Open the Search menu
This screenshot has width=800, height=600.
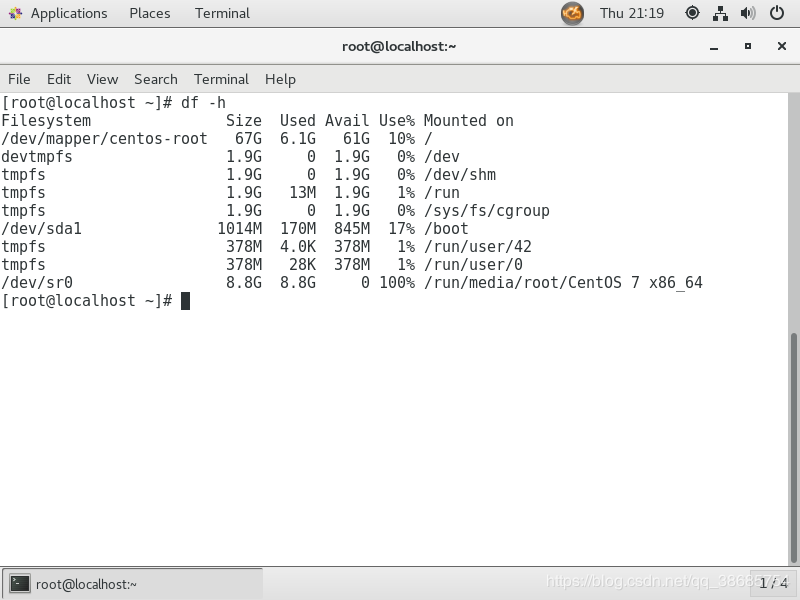[156, 80]
